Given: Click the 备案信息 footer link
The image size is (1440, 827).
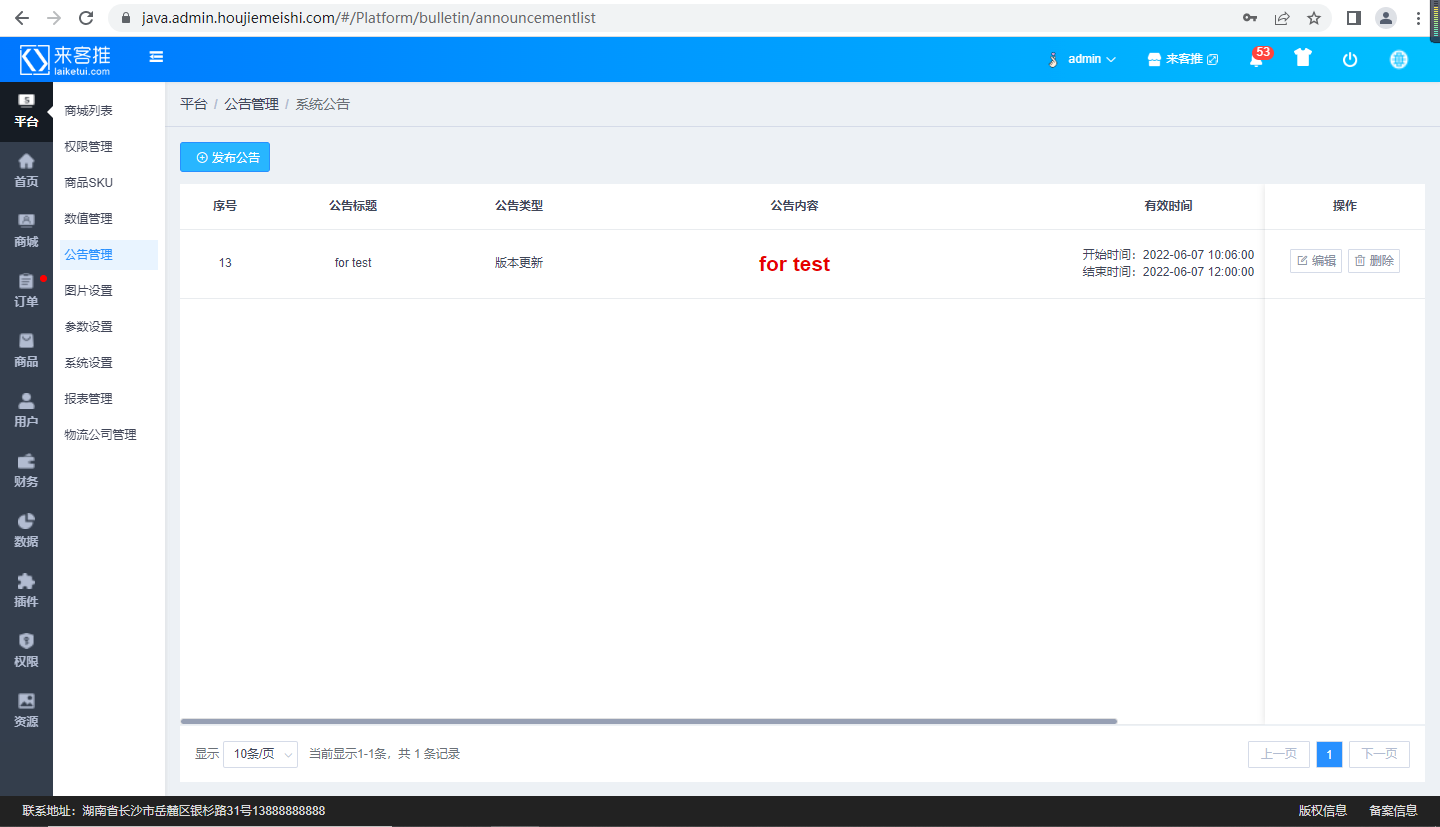Looking at the screenshot, I should coord(1393,811).
